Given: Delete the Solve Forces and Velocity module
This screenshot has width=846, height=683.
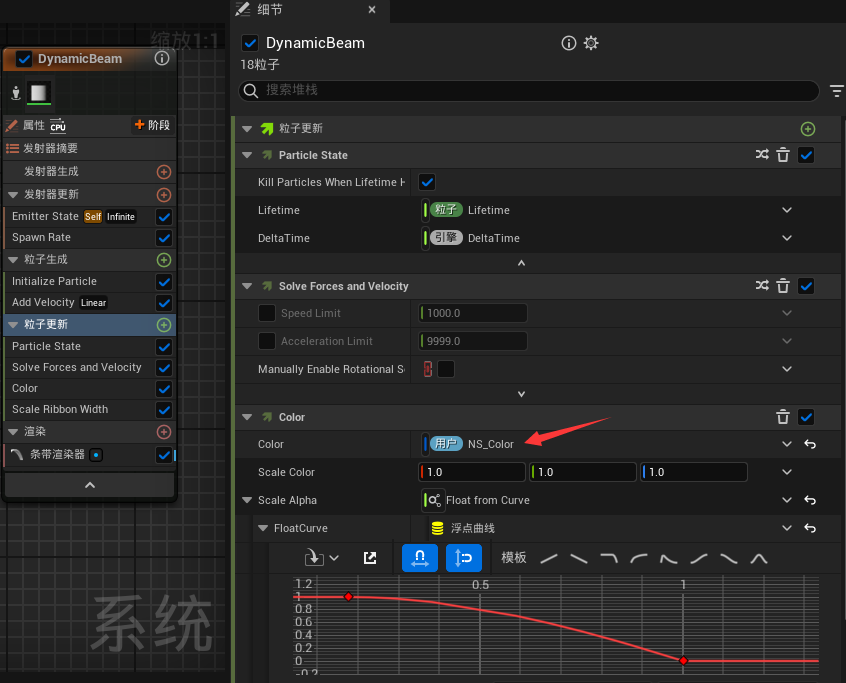Looking at the screenshot, I should coord(783,286).
